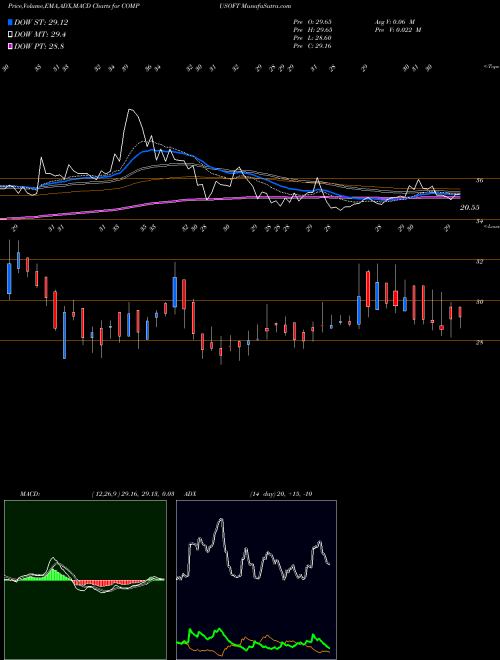
Task: Click the 32 price axis label
Action: pyautogui.click(x=479, y=262)
